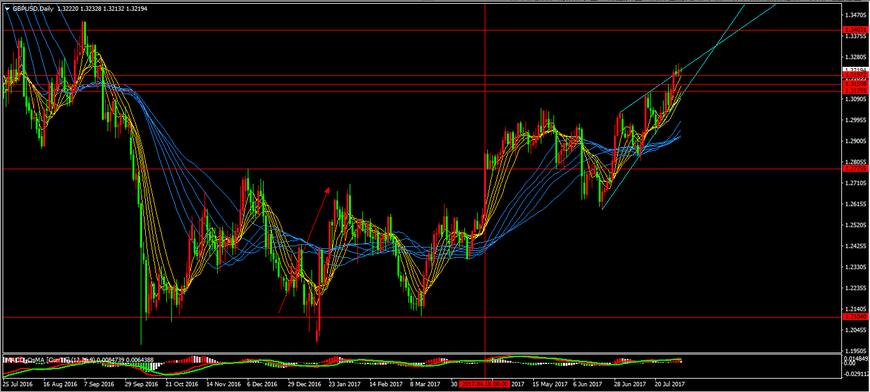Click the 1.34705 price scale label

tap(856, 15)
